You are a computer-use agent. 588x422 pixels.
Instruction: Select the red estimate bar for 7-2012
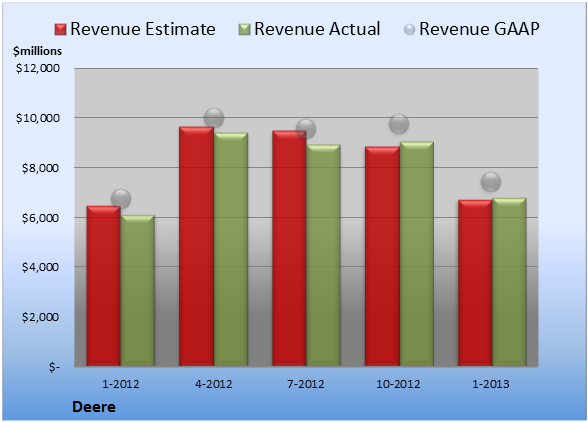pos(289,248)
